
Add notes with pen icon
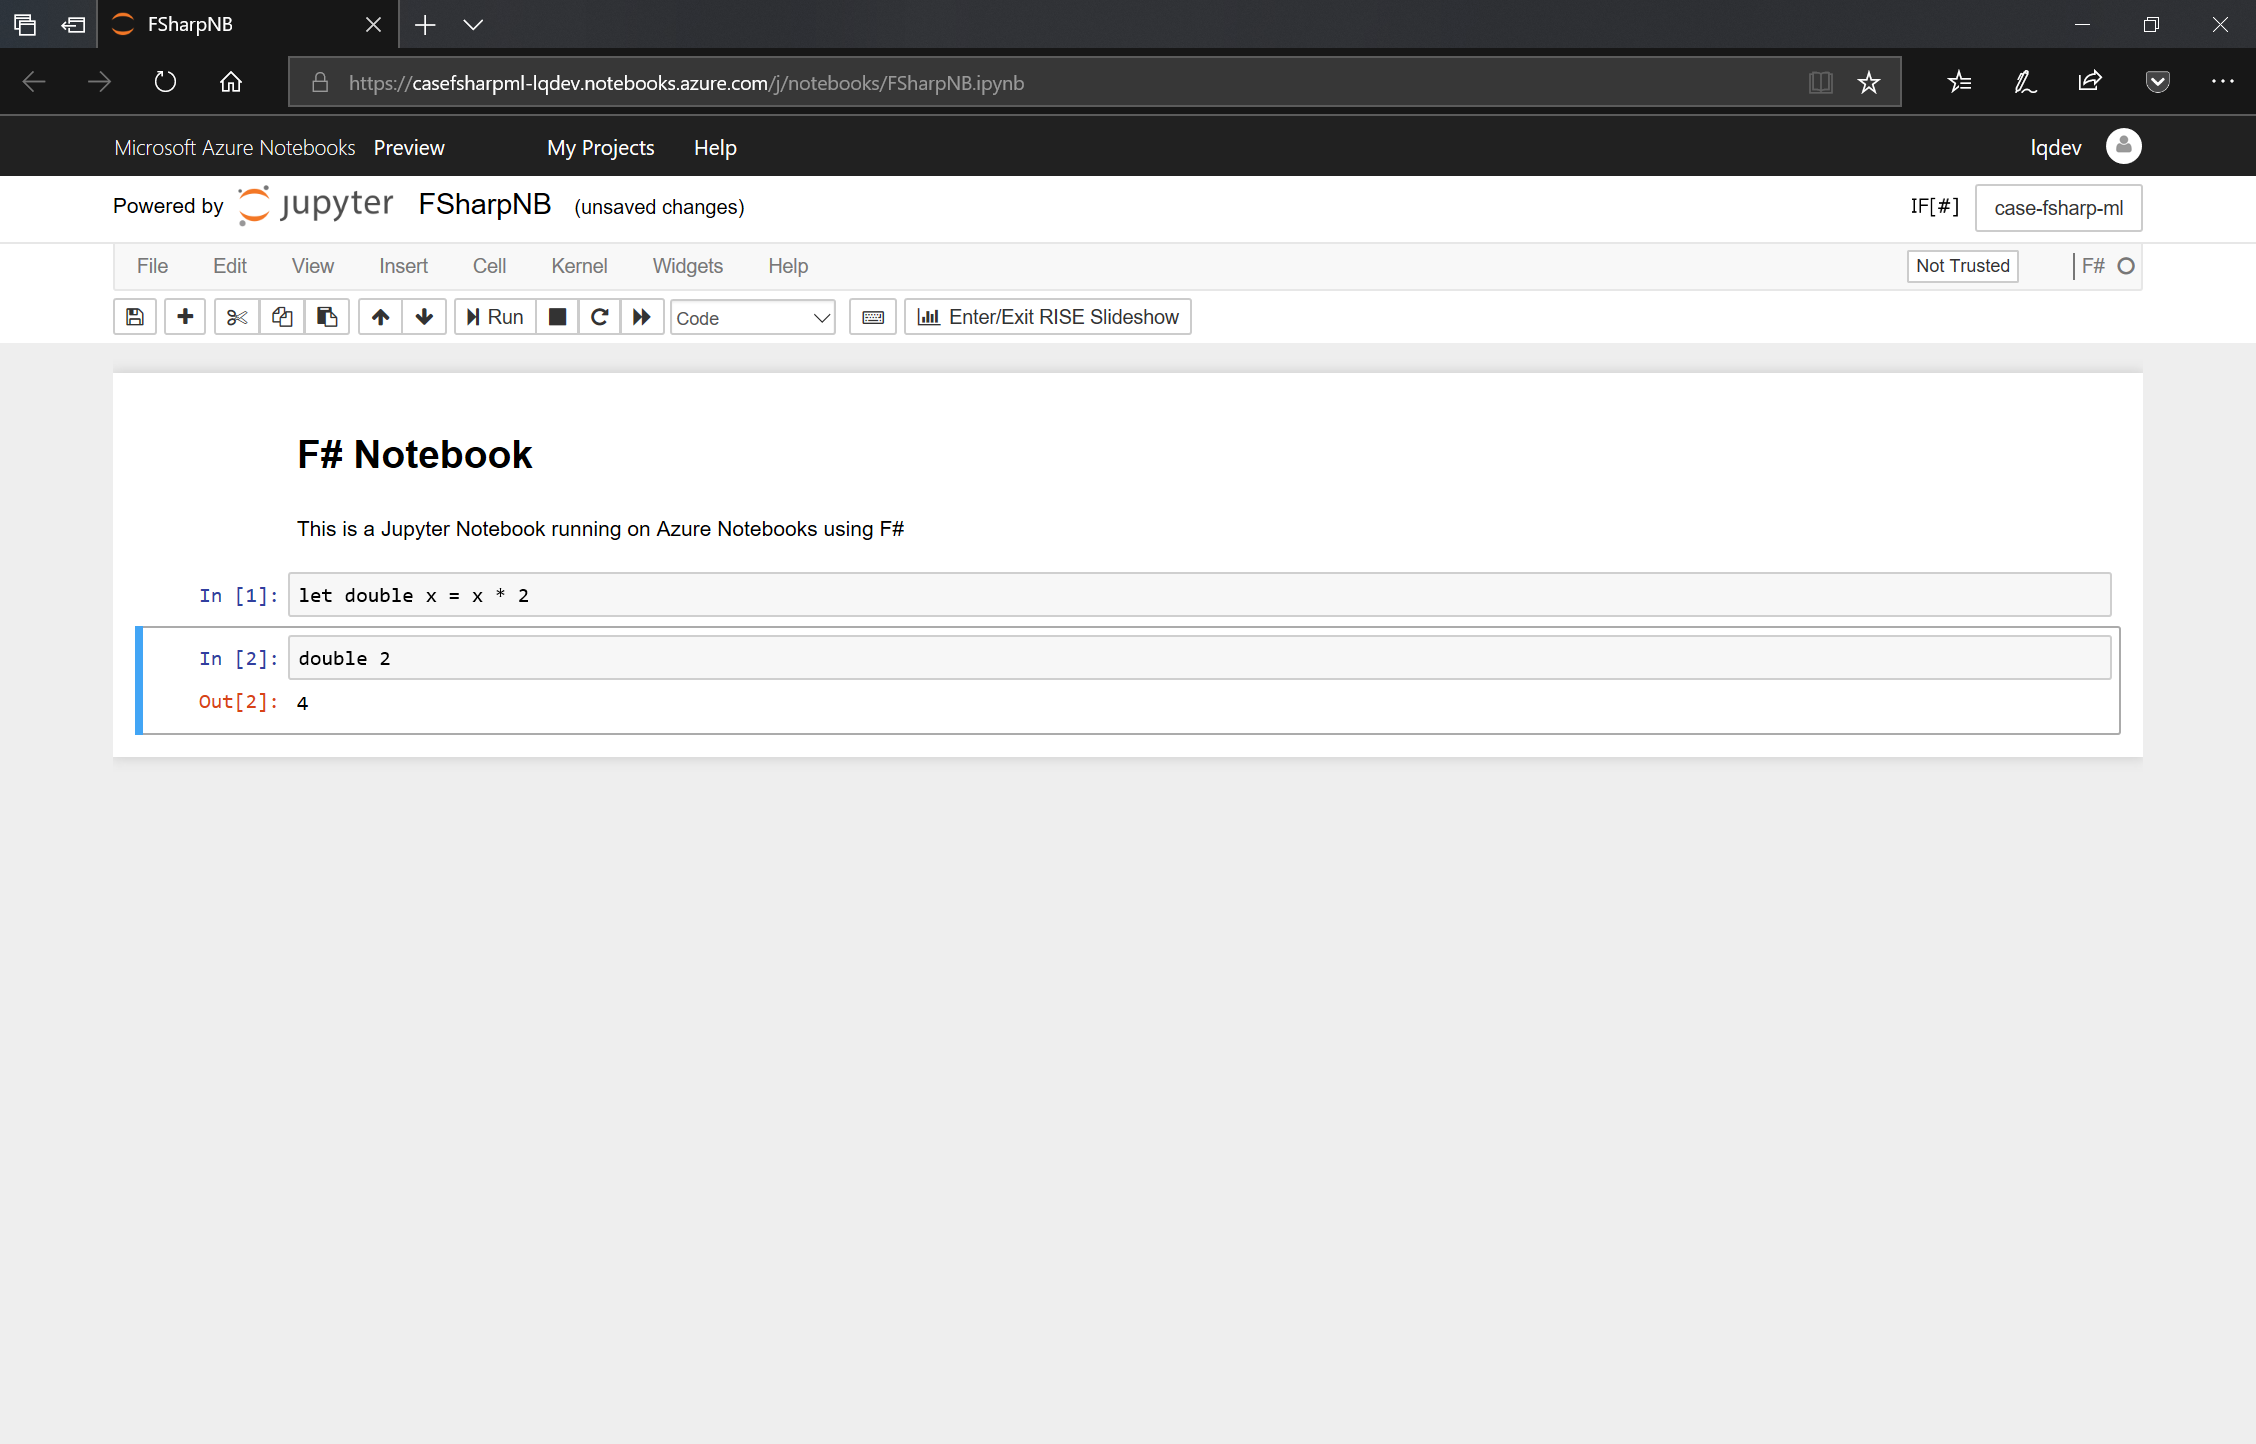pyautogui.click(x=2025, y=82)
